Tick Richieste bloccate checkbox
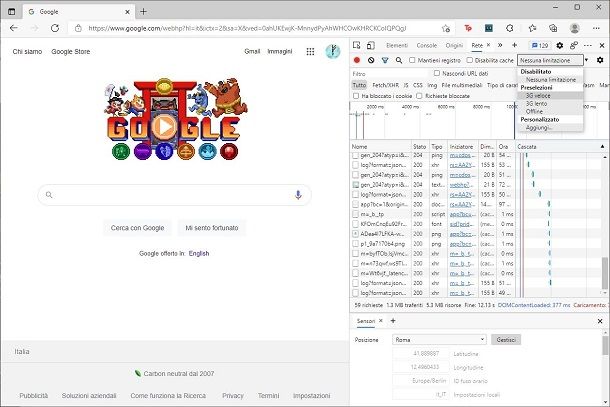This screenshot has width=610, height=407. (419, 96)
